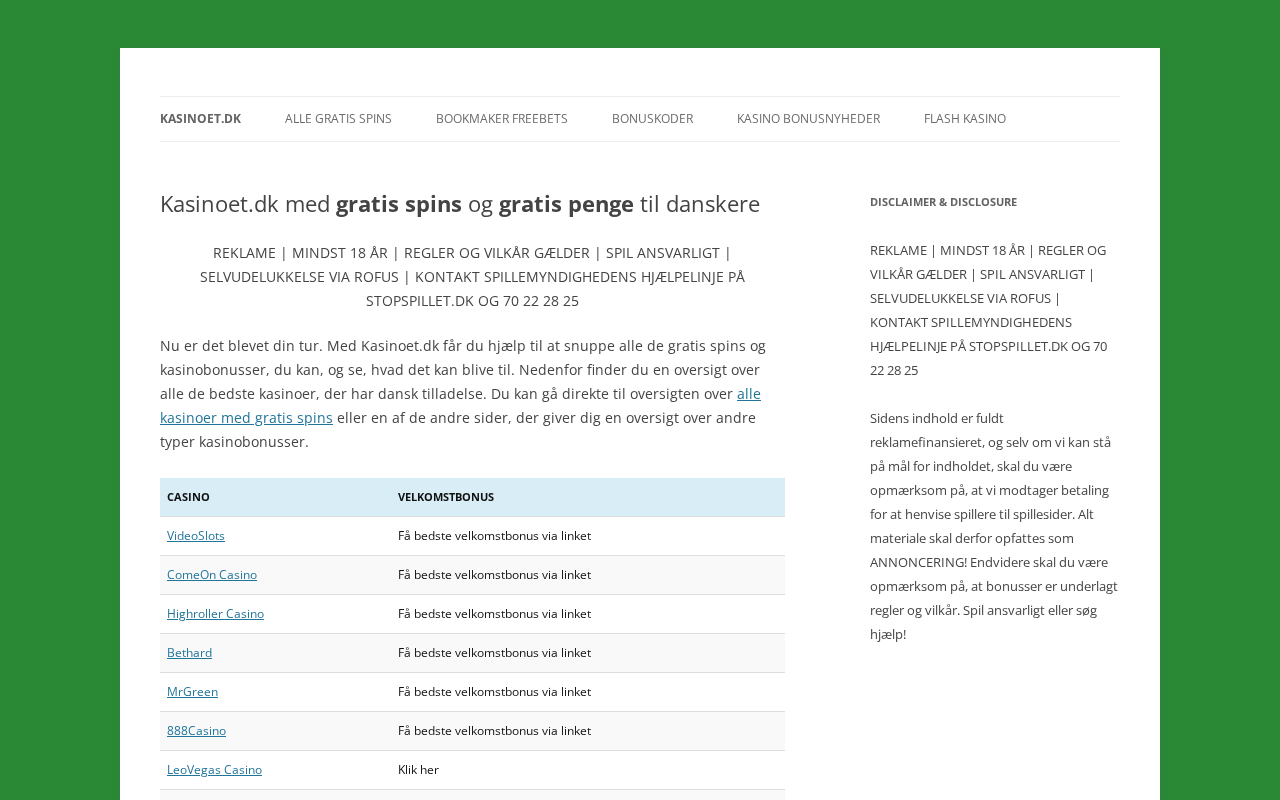Click MrGreen row welcome bonus text
The width and height of the screenshot is (1280, 800).
click(x=494, y=692)
